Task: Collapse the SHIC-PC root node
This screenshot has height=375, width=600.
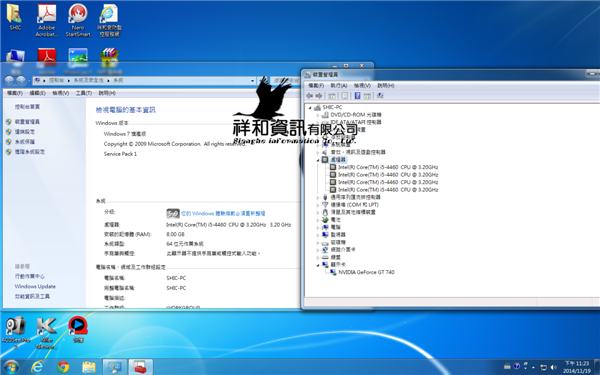Action: [x=310, y=108]
